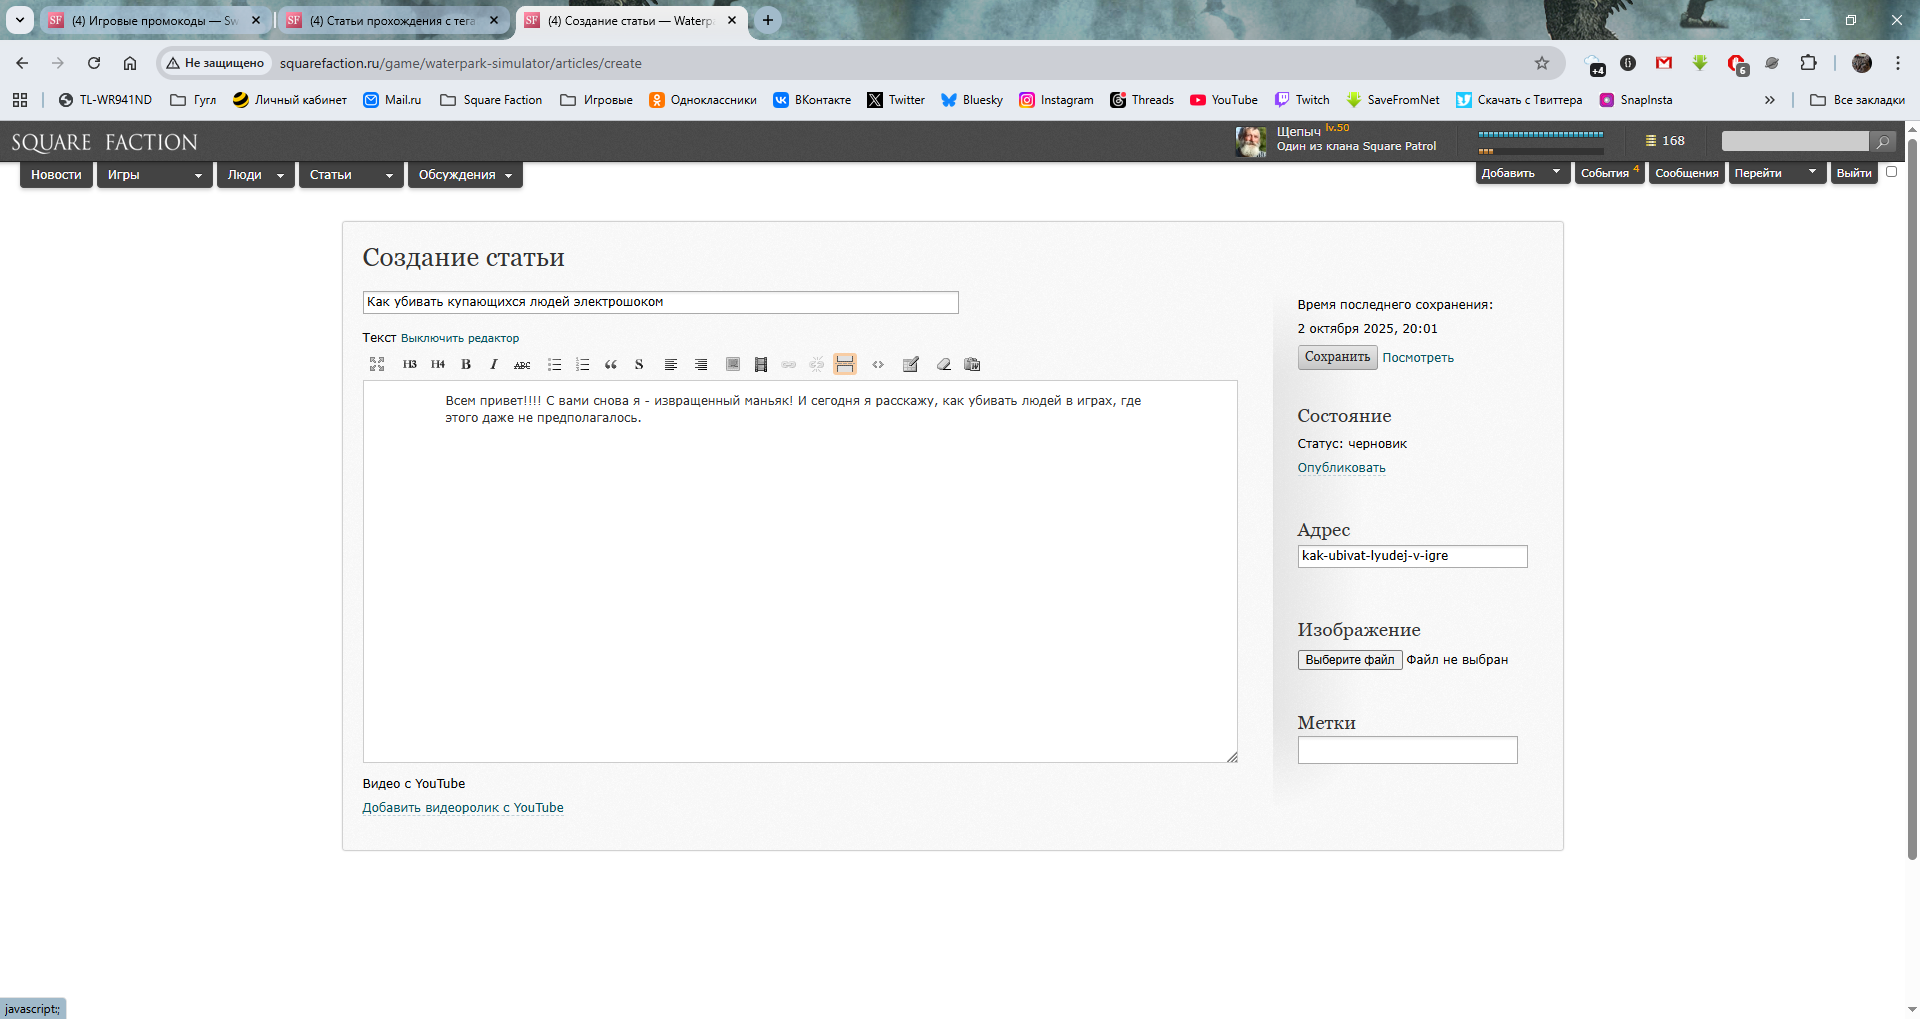Apply italic formatting in editor toolbar

click(494, 364)
